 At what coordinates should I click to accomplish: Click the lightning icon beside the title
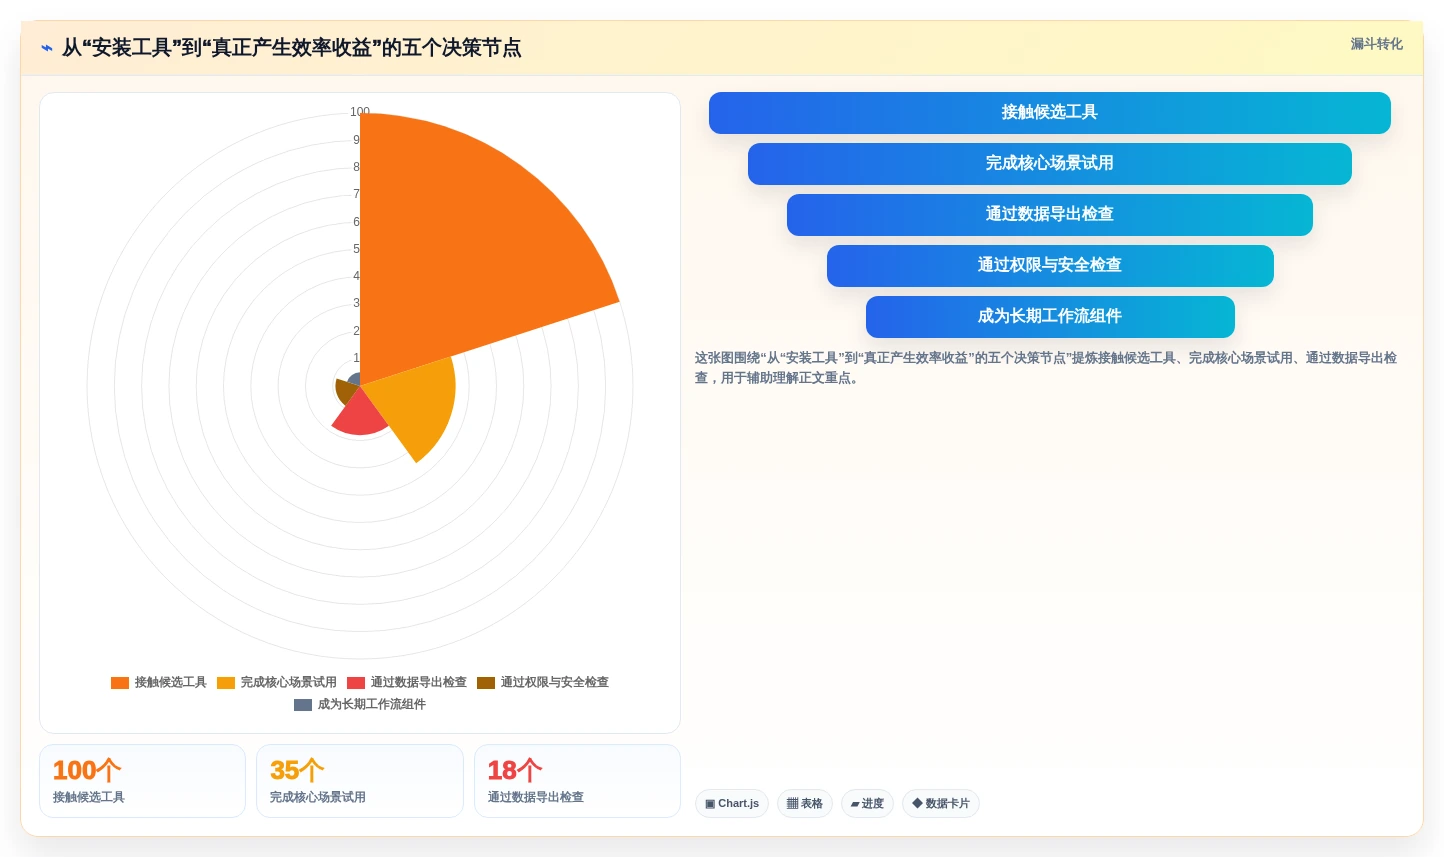tap(47, 48)
